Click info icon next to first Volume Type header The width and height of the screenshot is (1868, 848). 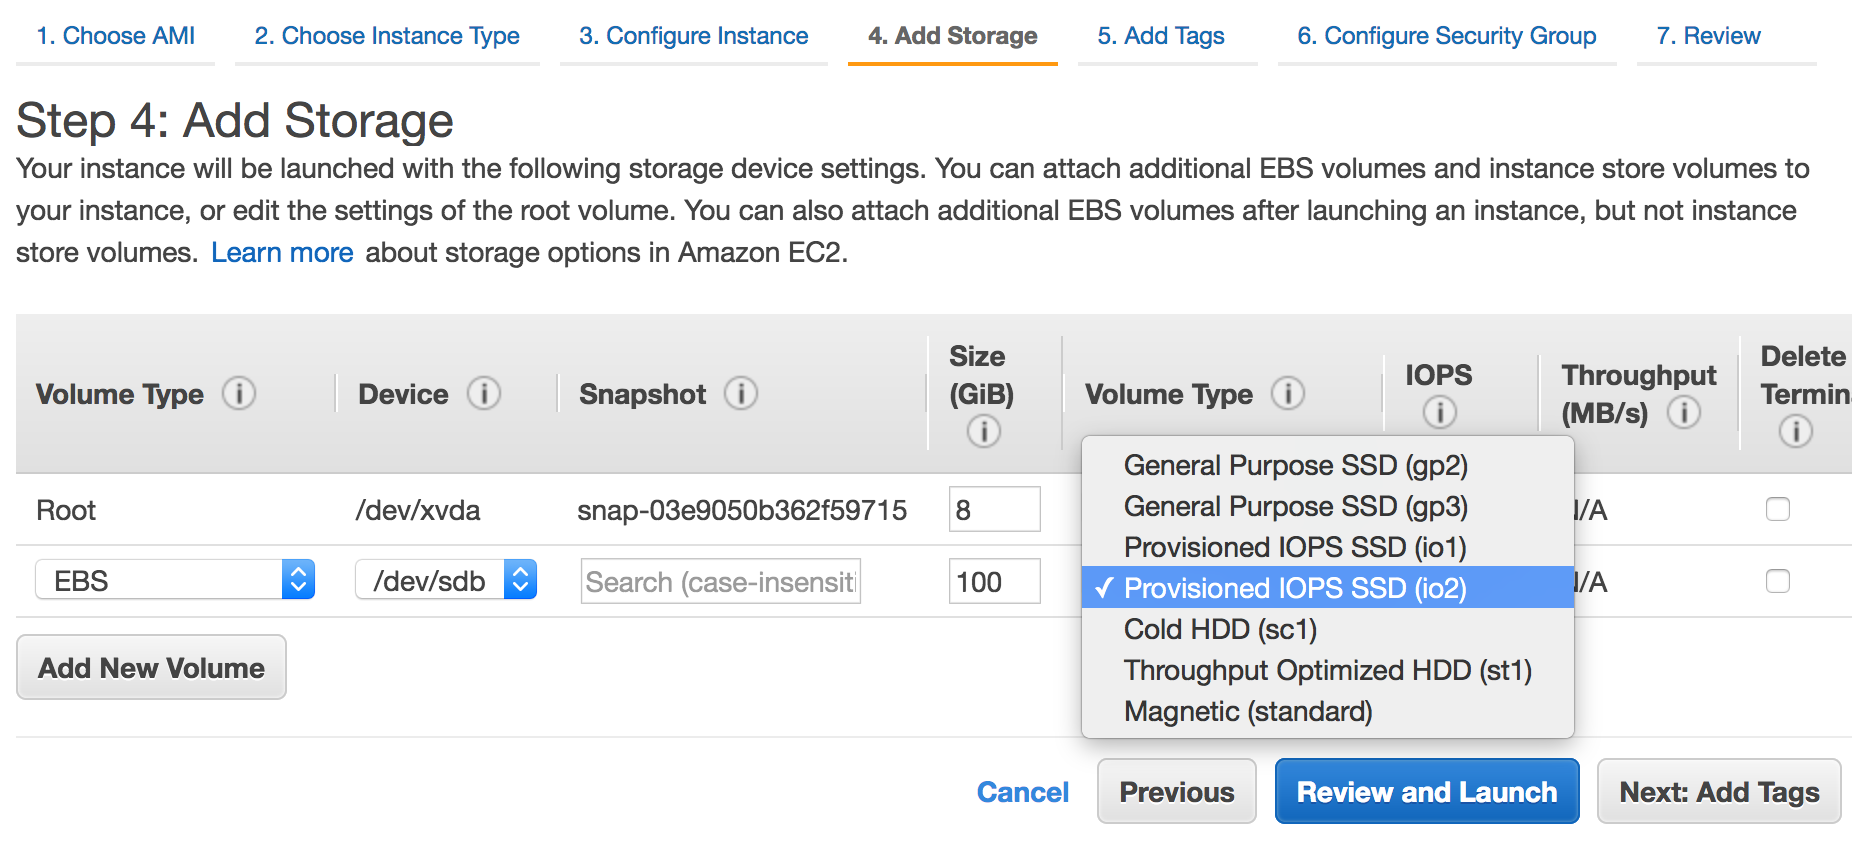(x=238, y=393)
